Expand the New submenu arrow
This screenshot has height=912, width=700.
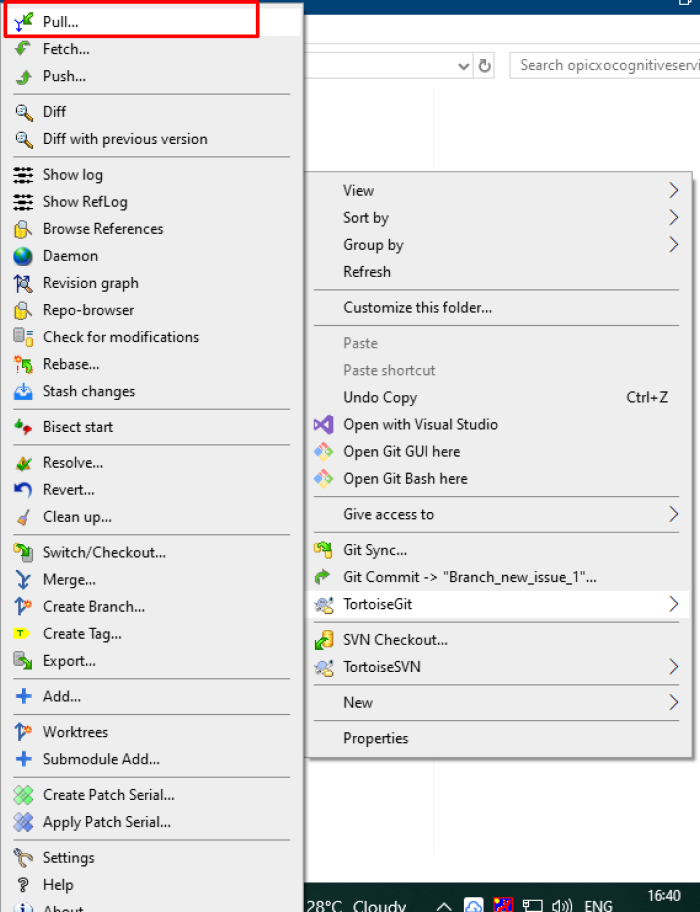673,703
